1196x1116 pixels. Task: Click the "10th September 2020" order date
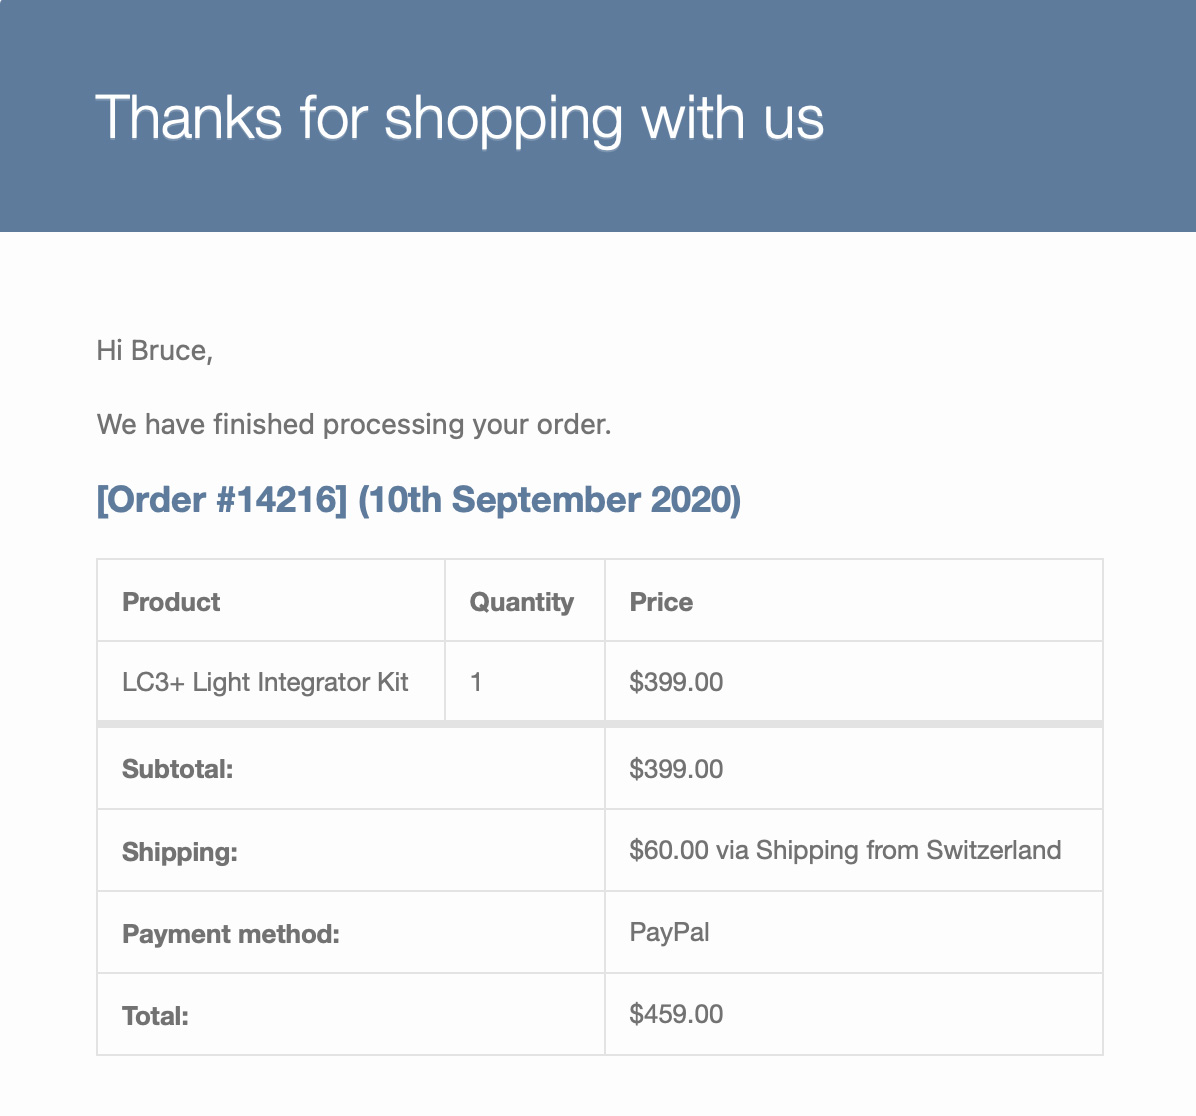(x=549, y=499)
